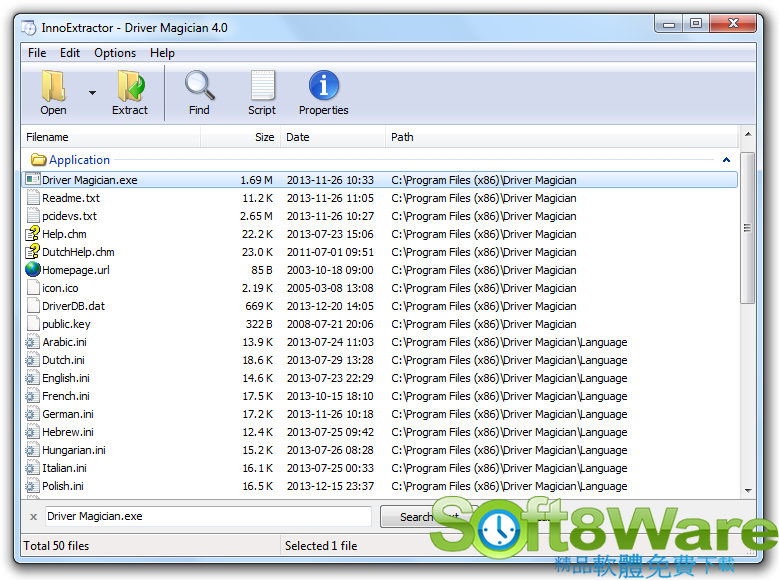Click the size value 2.19 K
This screenshot has width=779, height=580.
pyautogui.click(x=257, y=288)
